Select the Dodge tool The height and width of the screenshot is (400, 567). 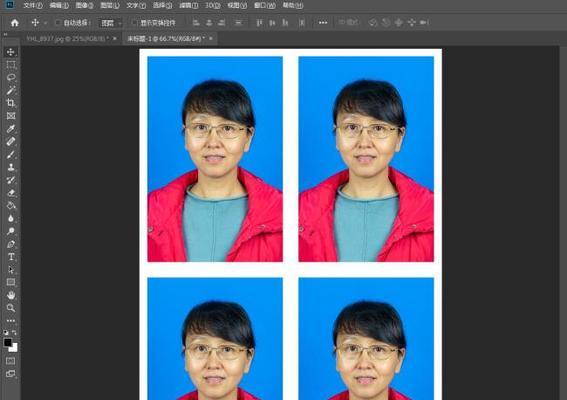pyautogui.click(x=11, y=231)
